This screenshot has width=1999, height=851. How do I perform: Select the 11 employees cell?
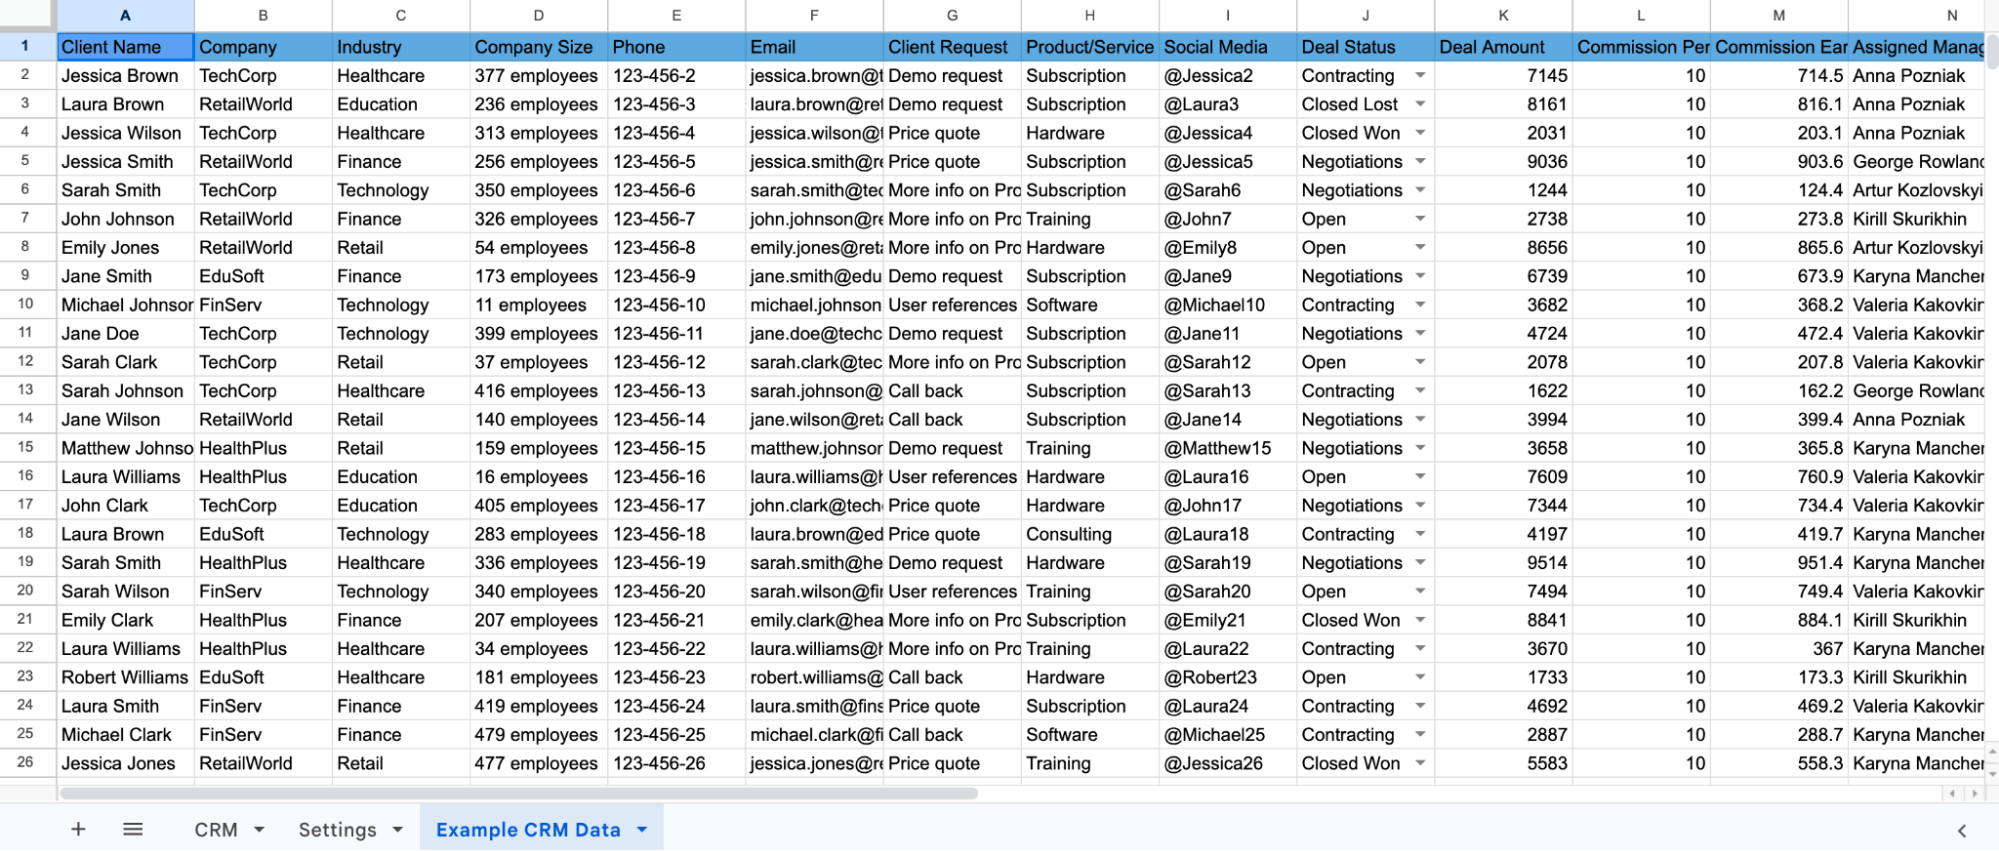tap(538, 305)
